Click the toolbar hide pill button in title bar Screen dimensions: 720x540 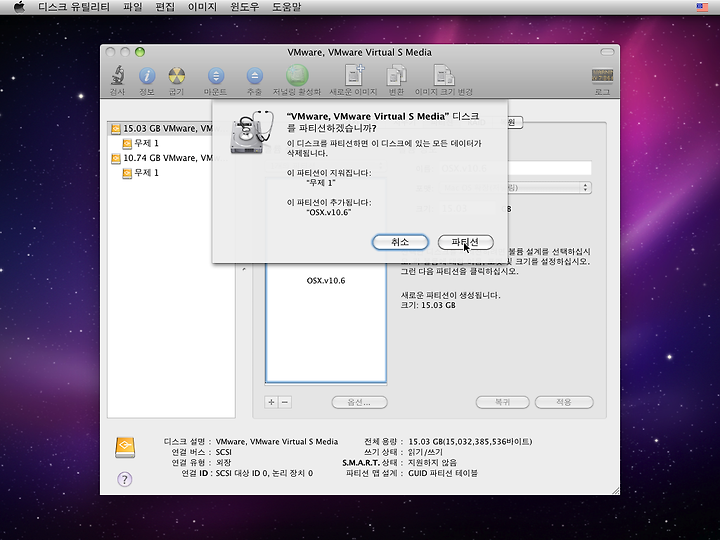(607, 52)
